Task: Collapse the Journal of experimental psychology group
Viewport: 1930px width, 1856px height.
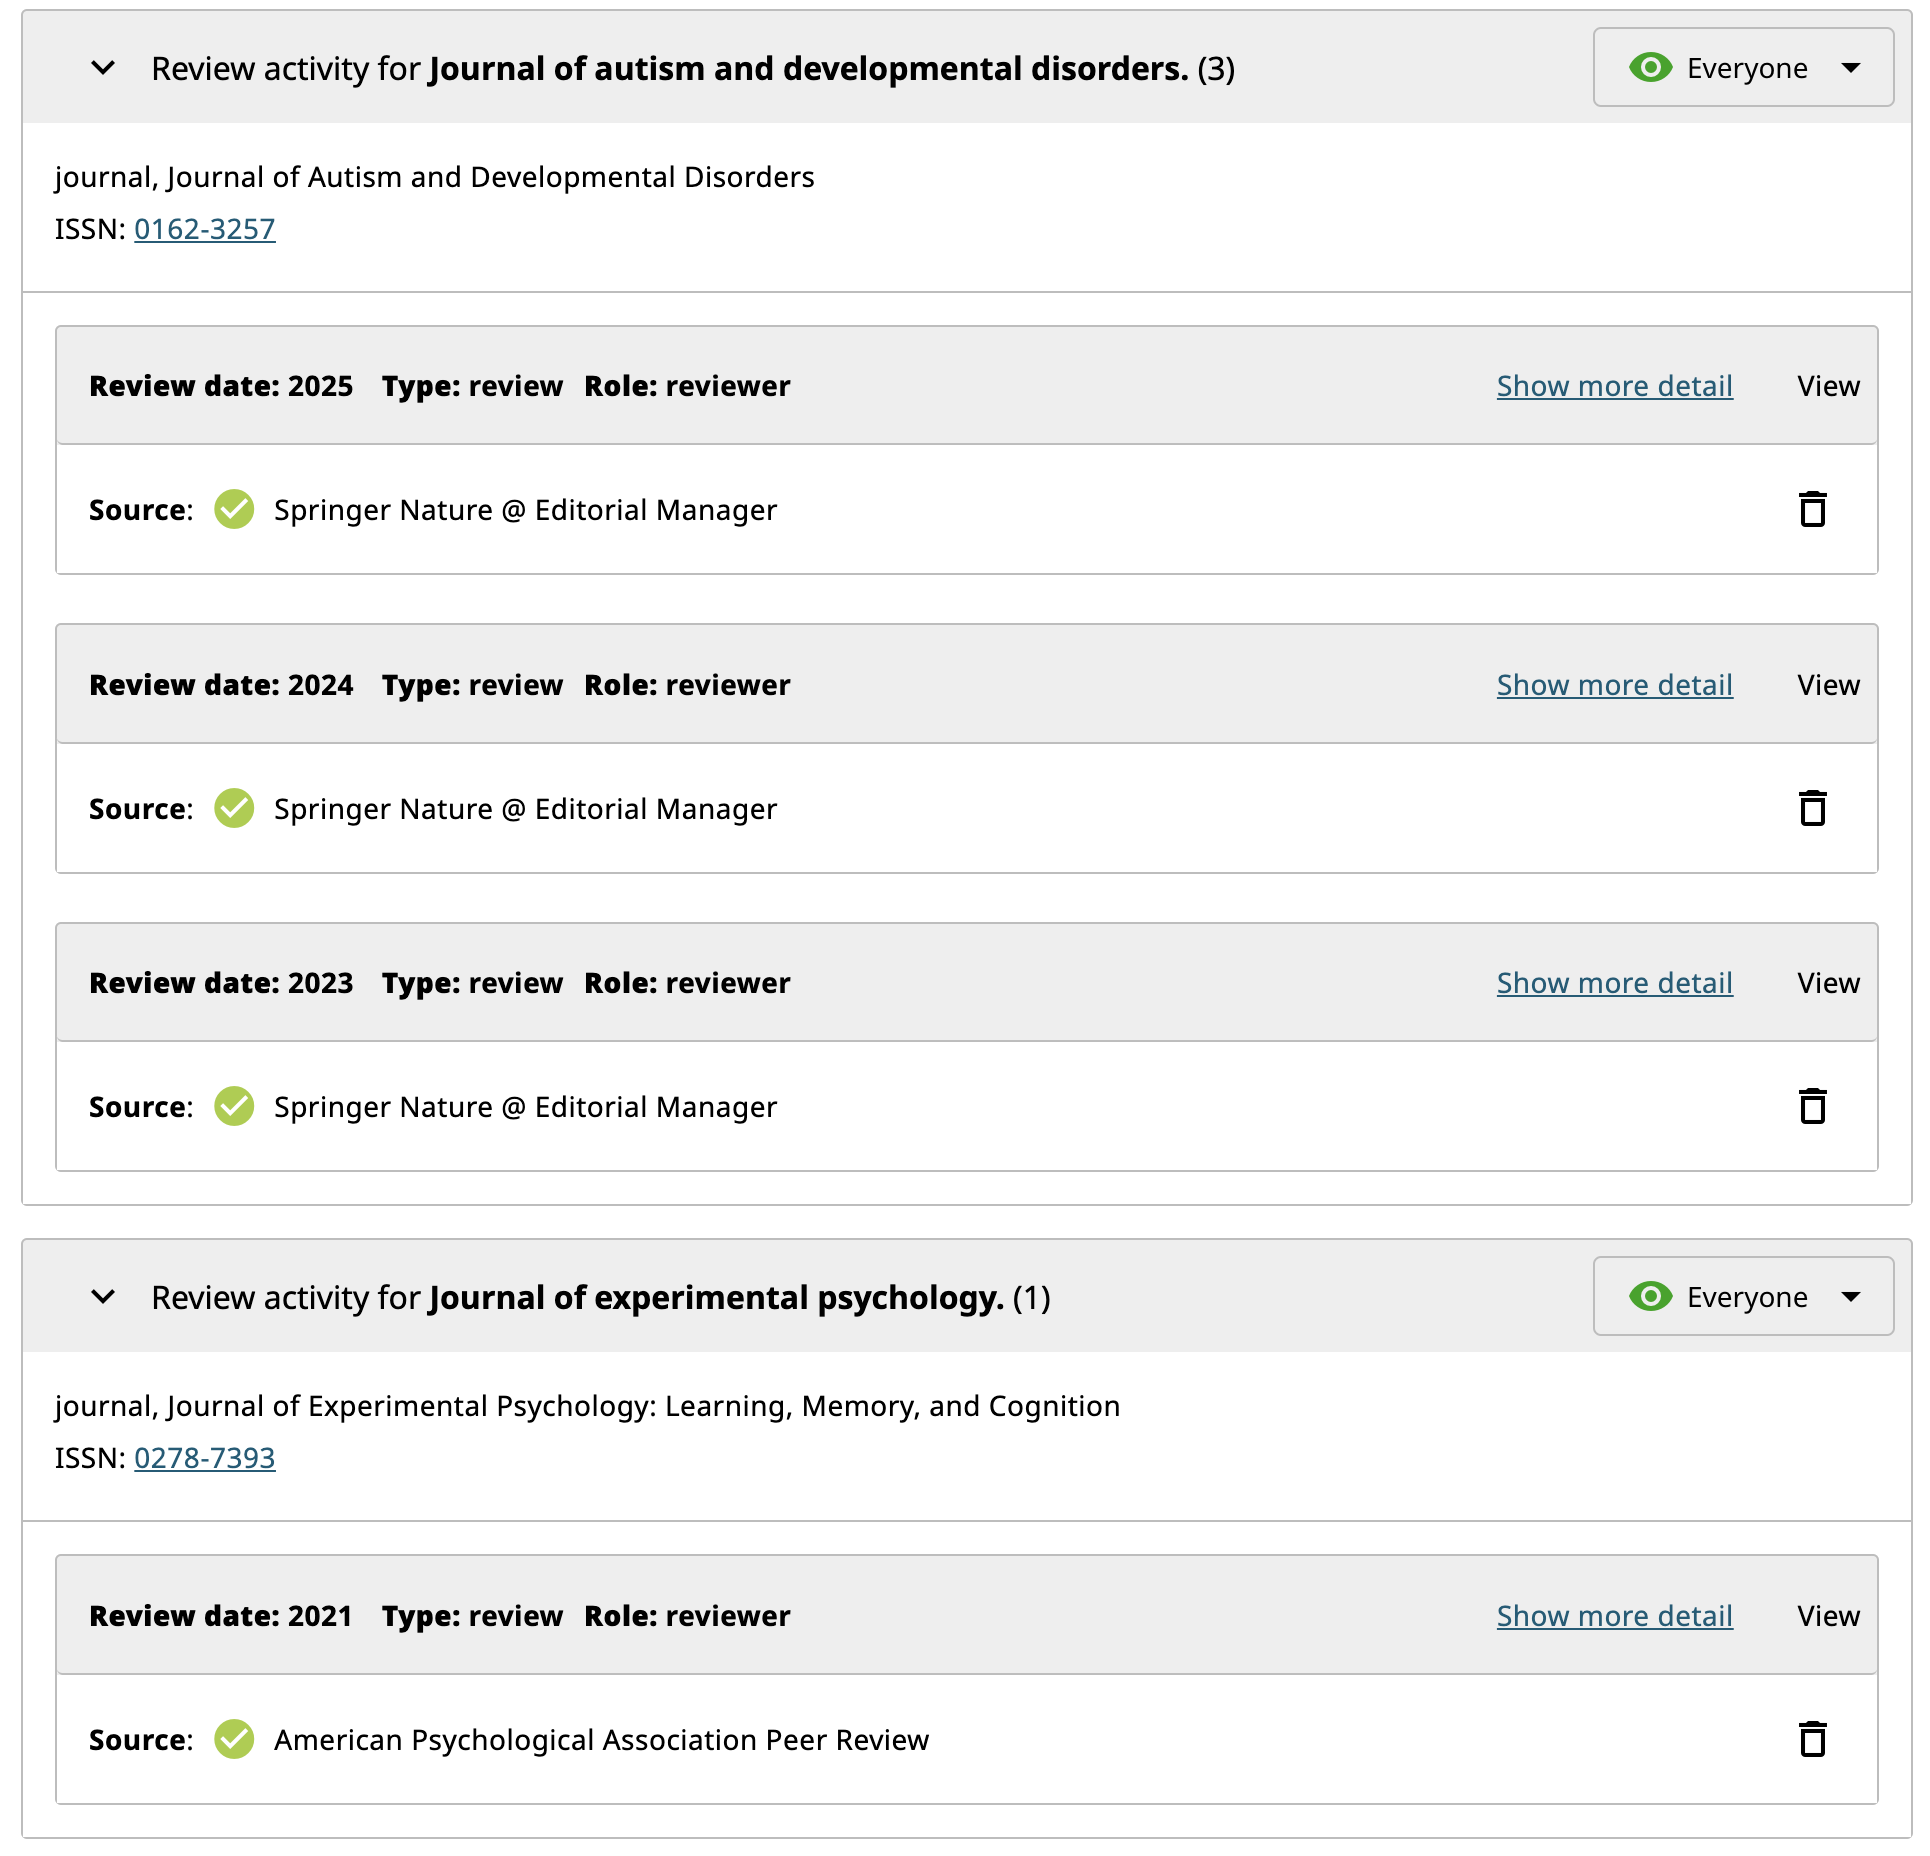Action: click(x=103, y=1297)
